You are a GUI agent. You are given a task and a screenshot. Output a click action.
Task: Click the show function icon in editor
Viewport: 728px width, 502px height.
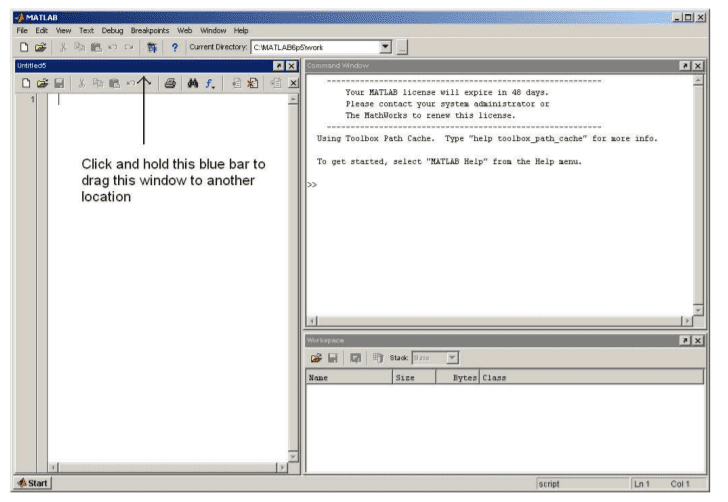209,83
